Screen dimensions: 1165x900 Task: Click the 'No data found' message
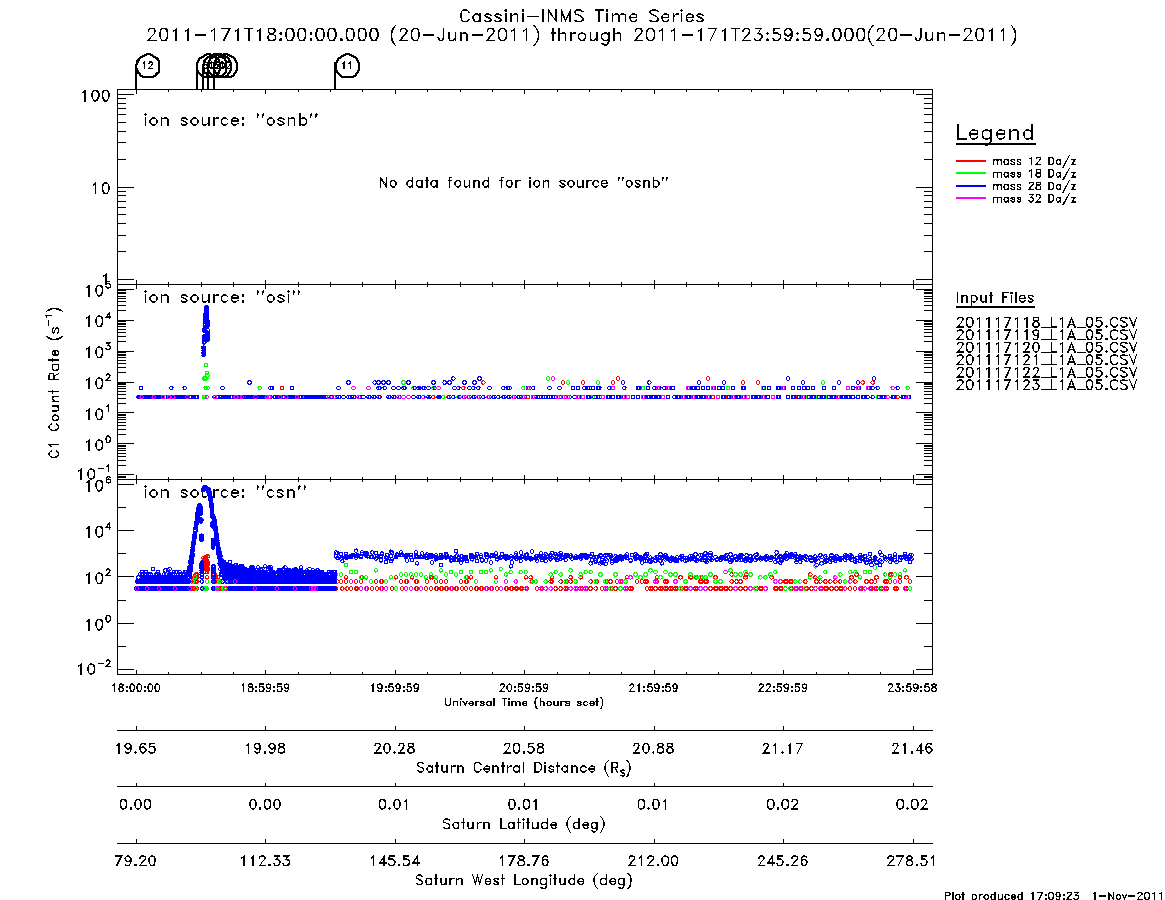[522, 183]
